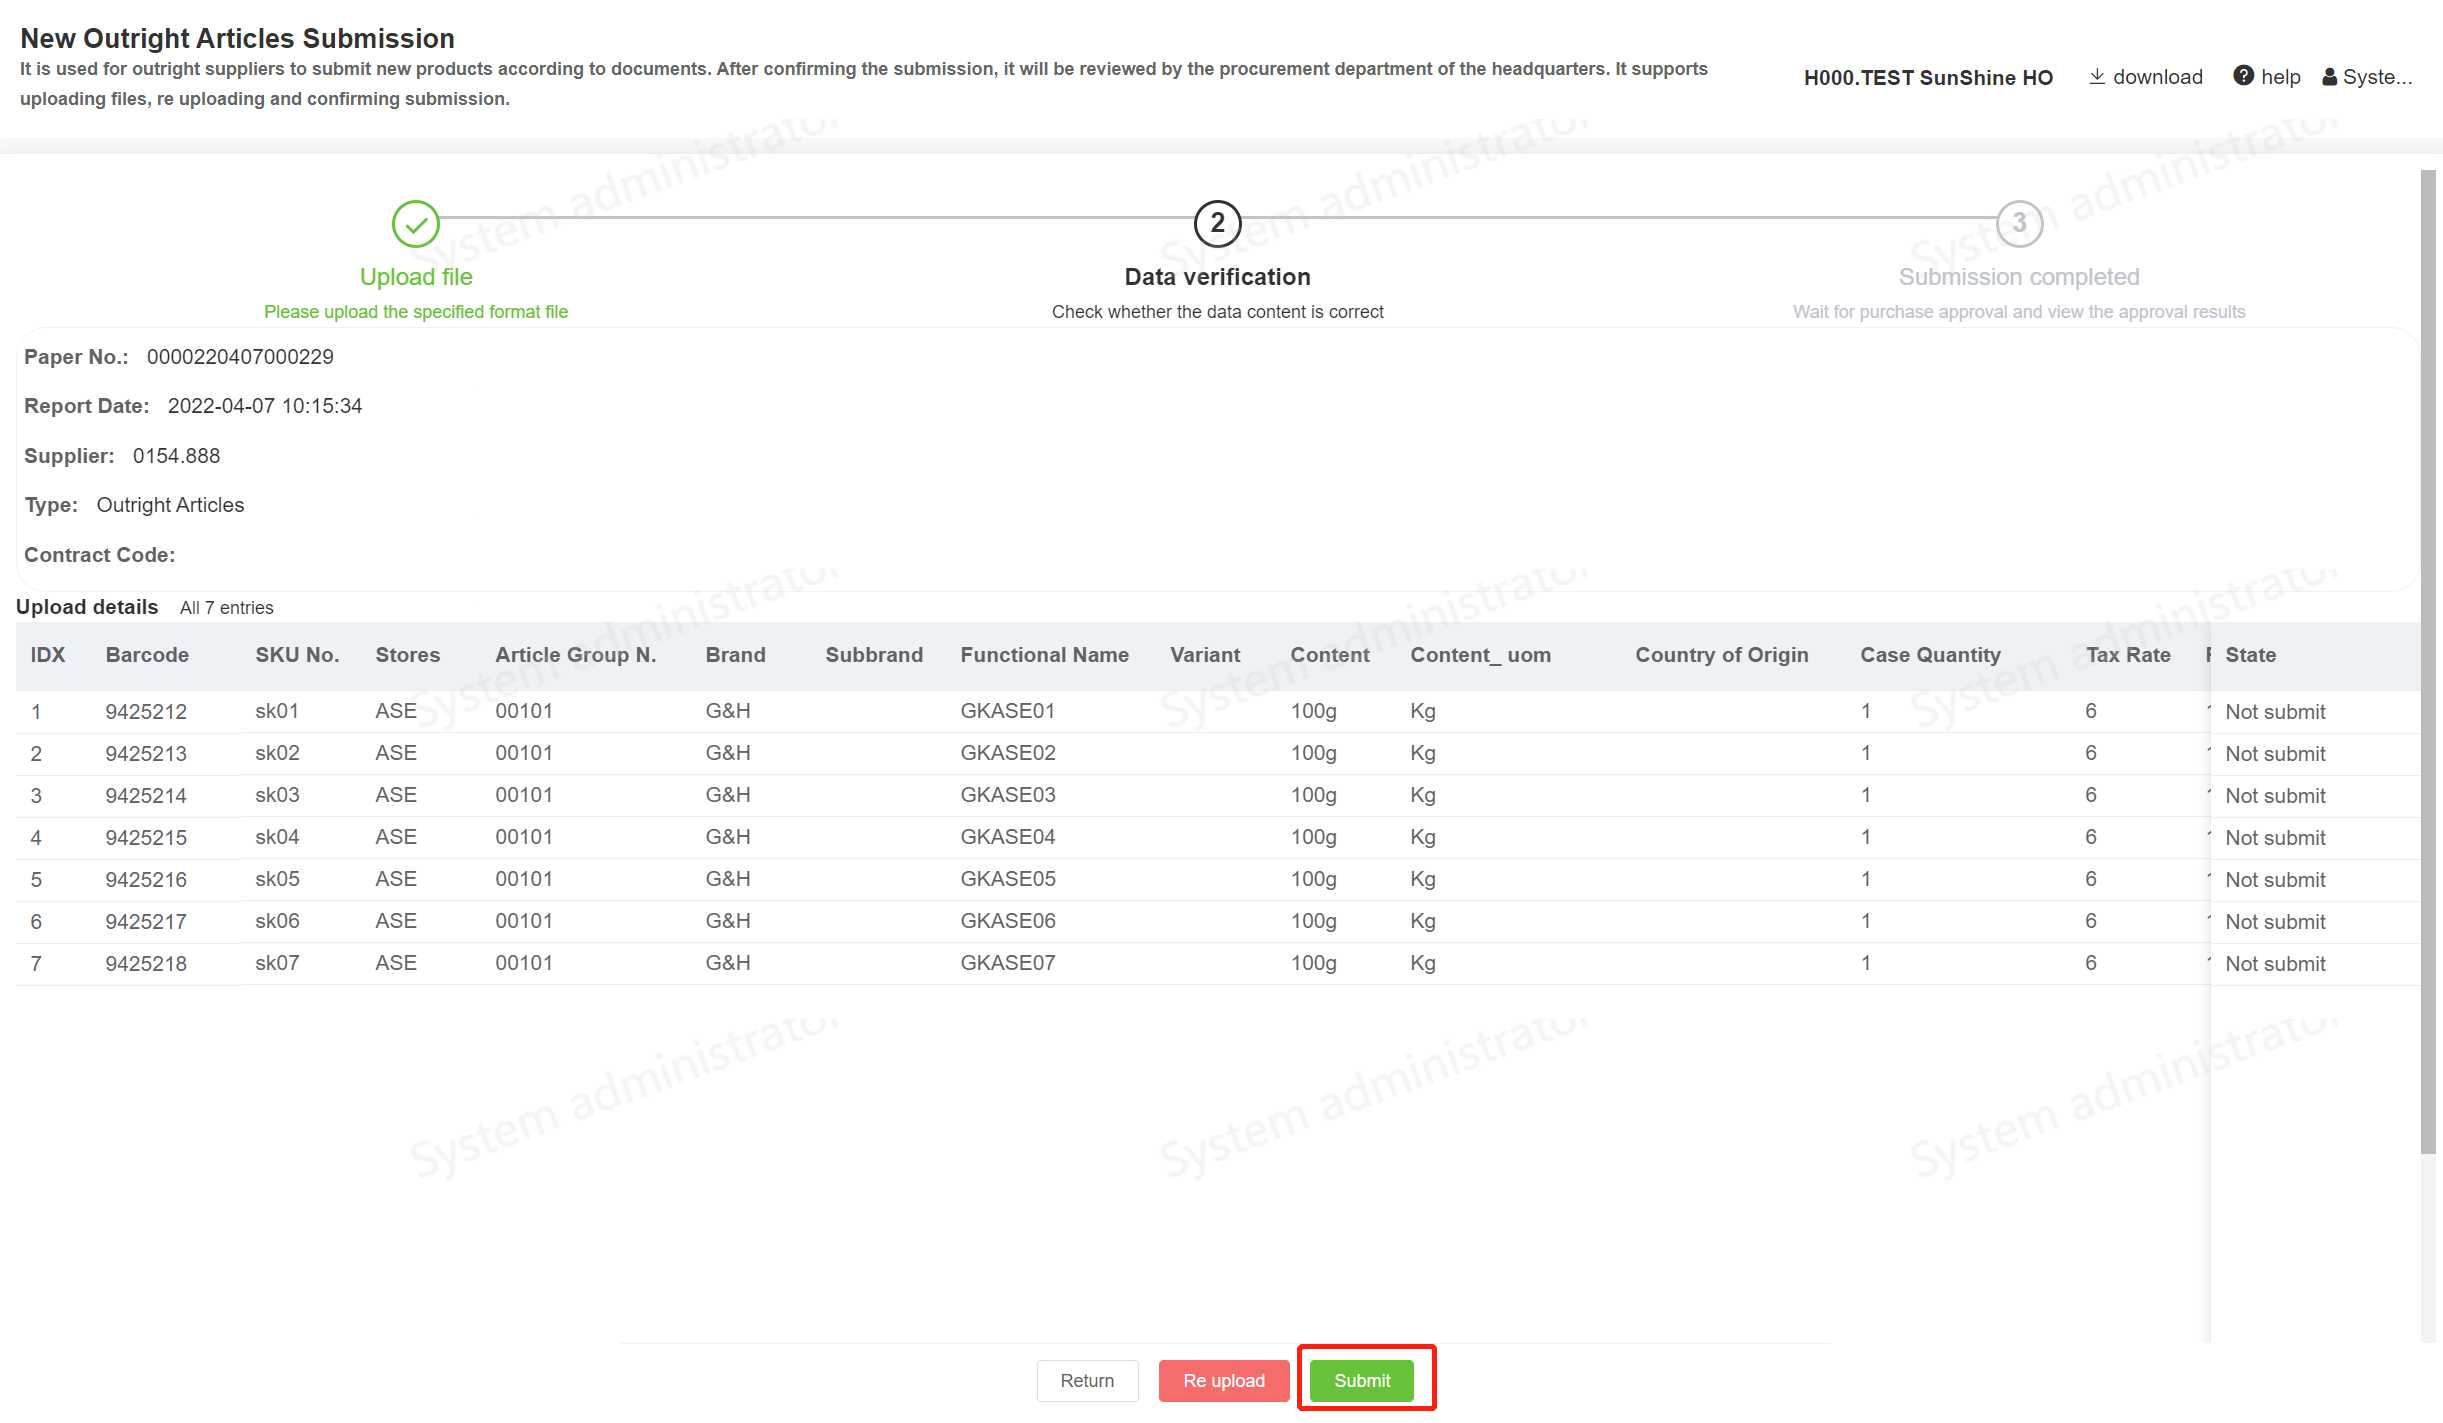Click the user profile icon
This screenshot has width=2443, height=1423.
coord(2329,77)
